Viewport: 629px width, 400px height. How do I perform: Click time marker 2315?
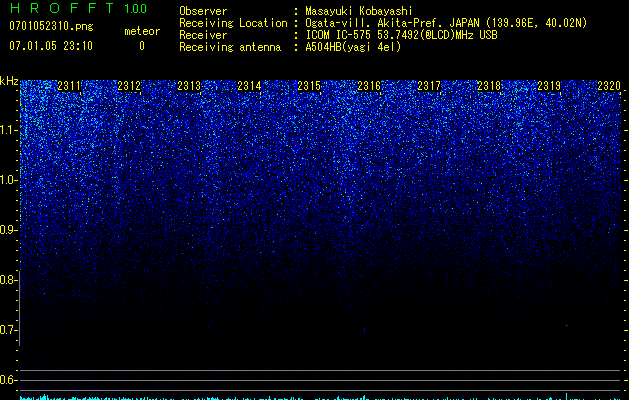point(309,86)
